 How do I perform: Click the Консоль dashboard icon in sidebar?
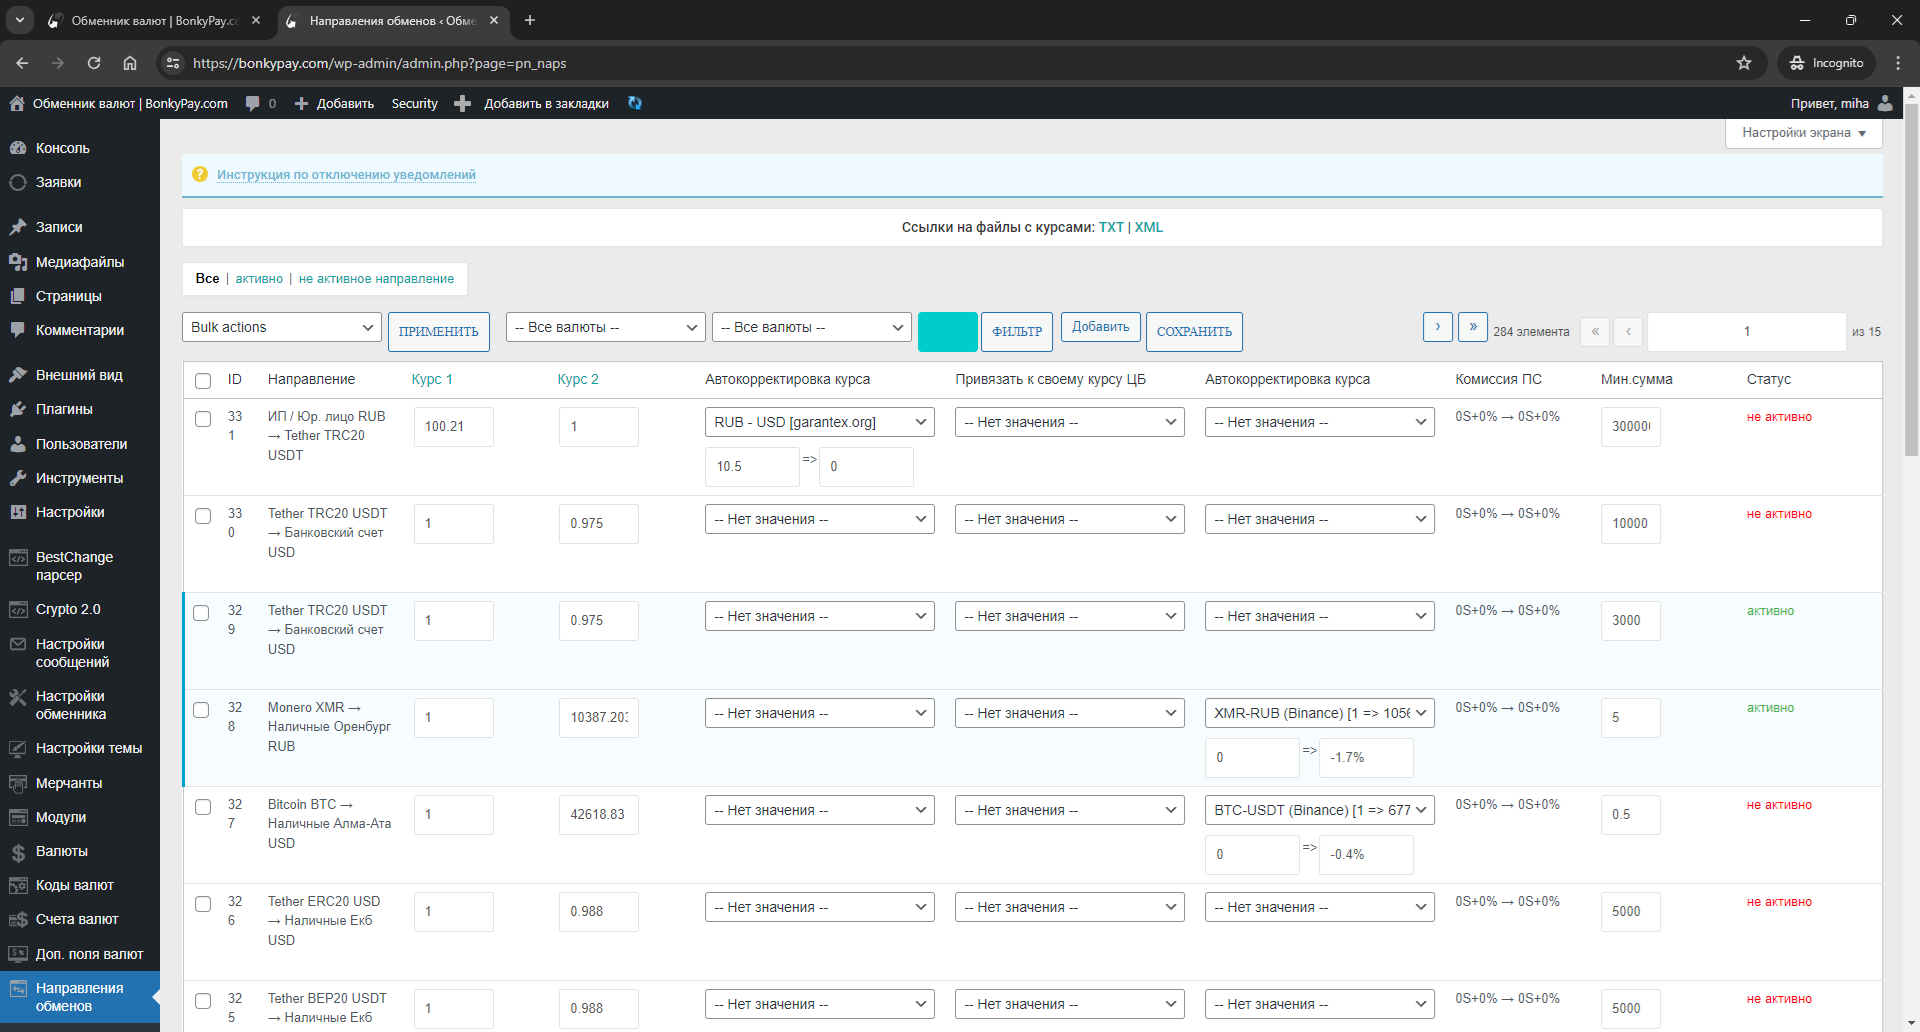18,148
